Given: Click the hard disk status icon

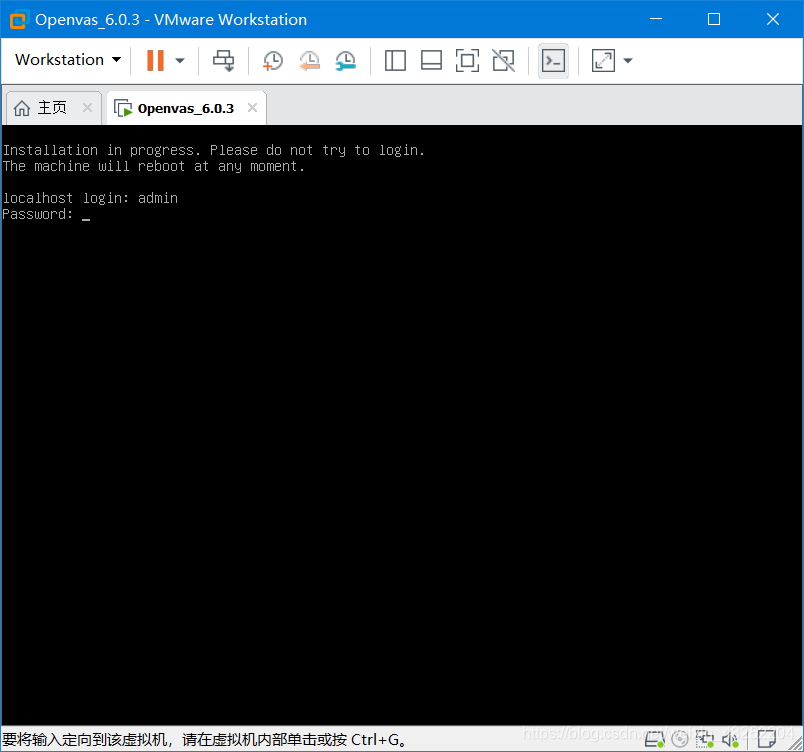Looking at the screenshot, I should point(654,739).
